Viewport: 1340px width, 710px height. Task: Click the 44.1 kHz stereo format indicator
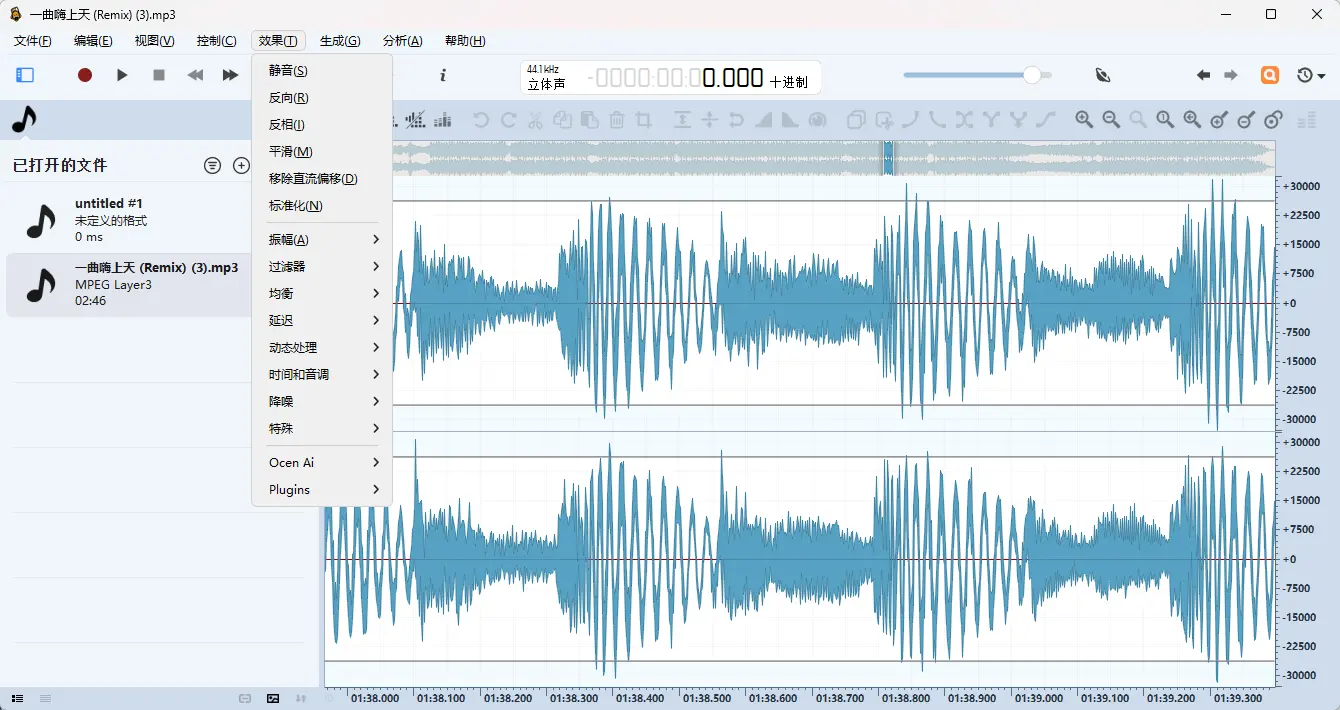pyautogui.click(x=545, y=77)
